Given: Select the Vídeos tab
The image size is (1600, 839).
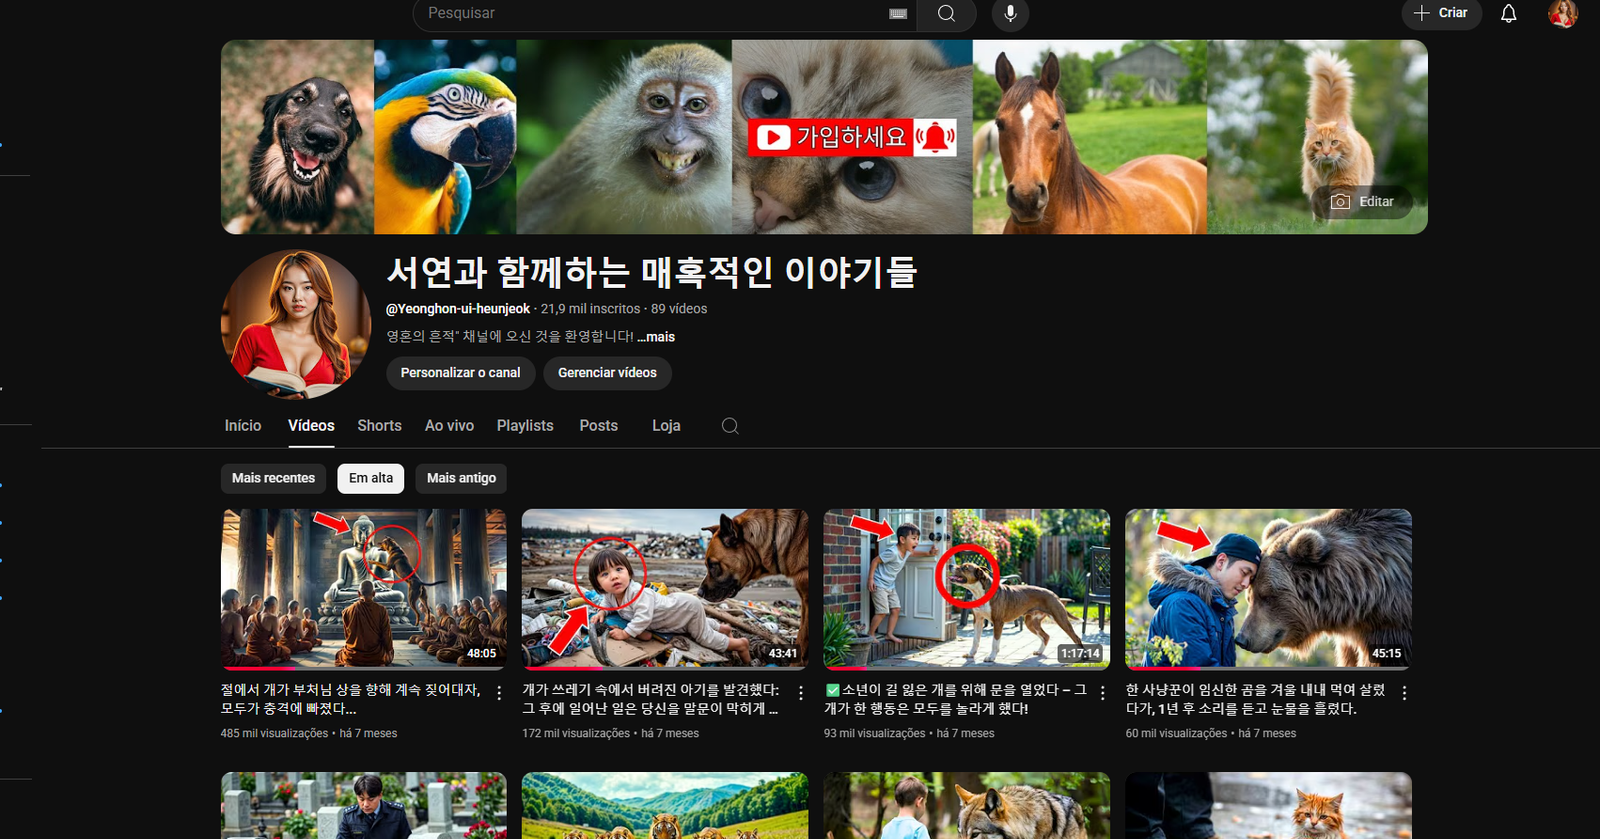Looking at the screenshot, I should click(x=311, y=426).
